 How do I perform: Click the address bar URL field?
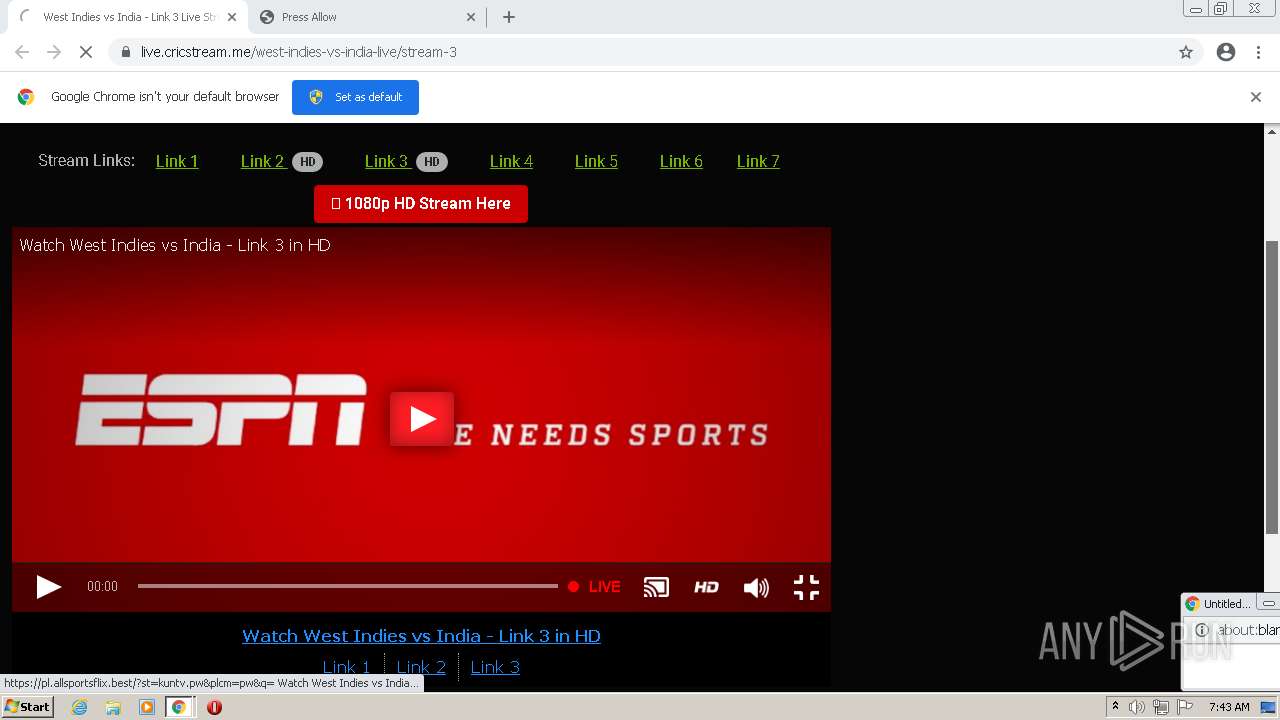655,52
